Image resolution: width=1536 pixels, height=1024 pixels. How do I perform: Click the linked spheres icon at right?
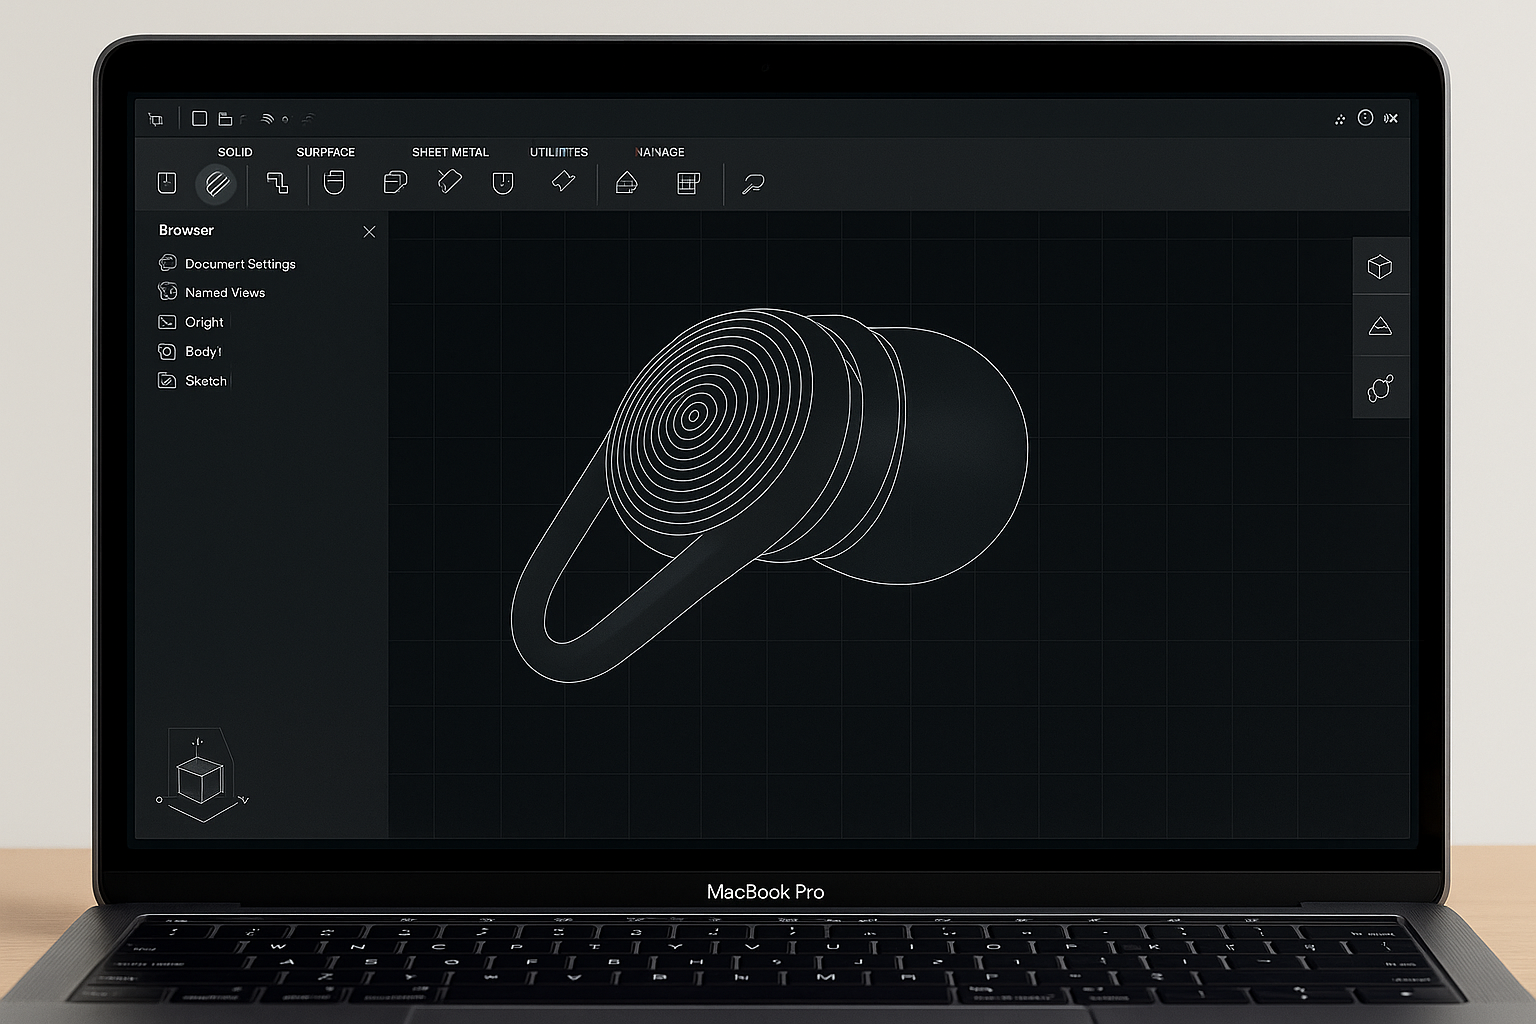pos(1380,388)
